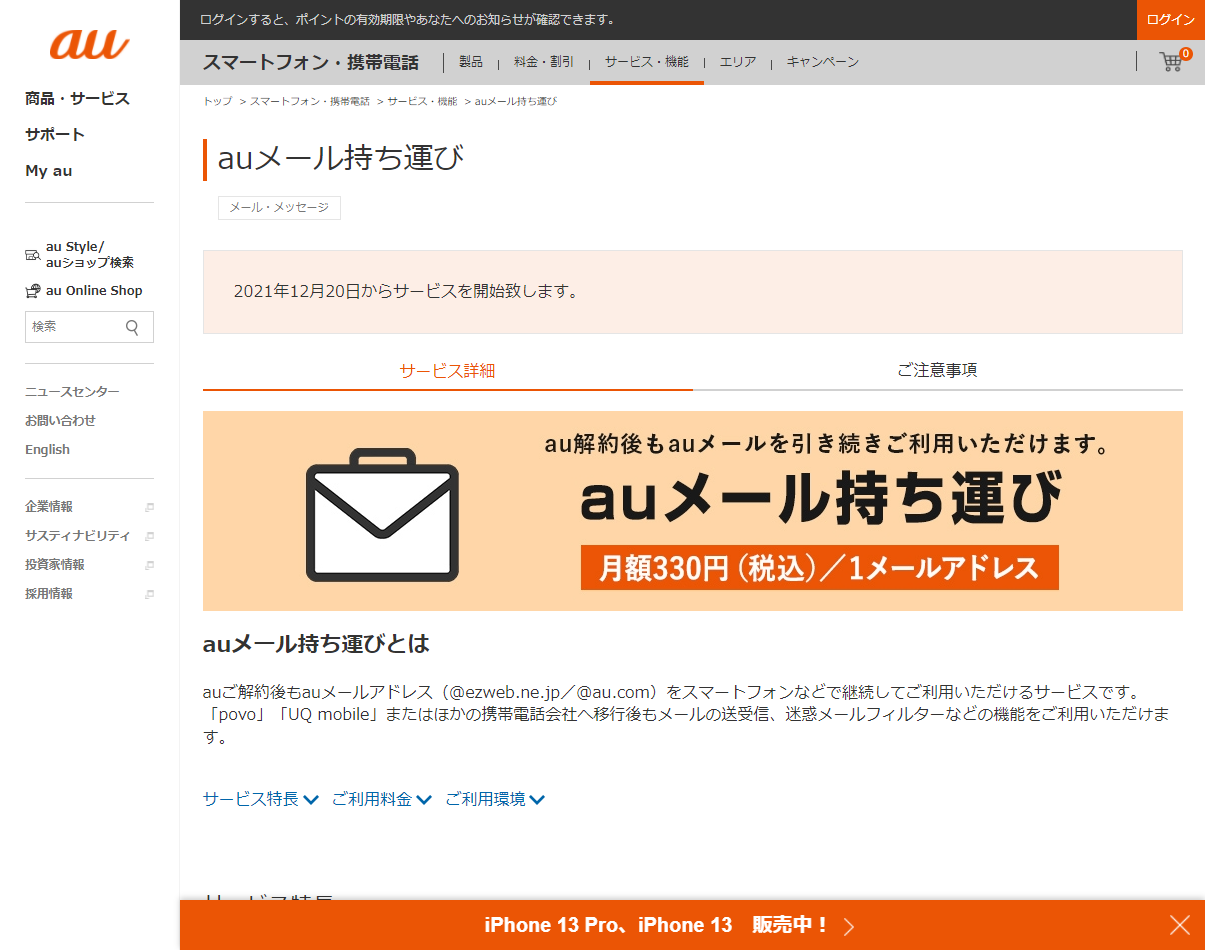Close the iPhone 13 promo banner
Viewport: 1205px width, 950px height.
[1180, 925]
